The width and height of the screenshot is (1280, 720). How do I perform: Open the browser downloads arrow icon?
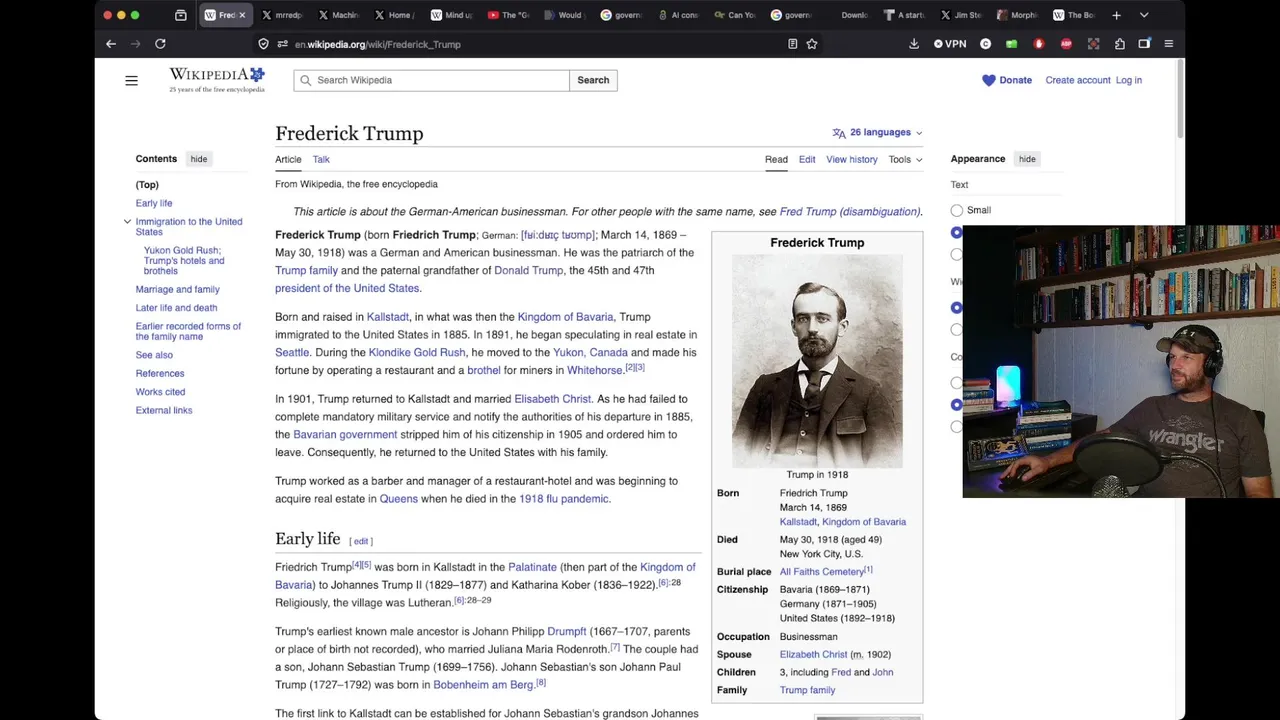pyautogui.click(x=914, y=44)
